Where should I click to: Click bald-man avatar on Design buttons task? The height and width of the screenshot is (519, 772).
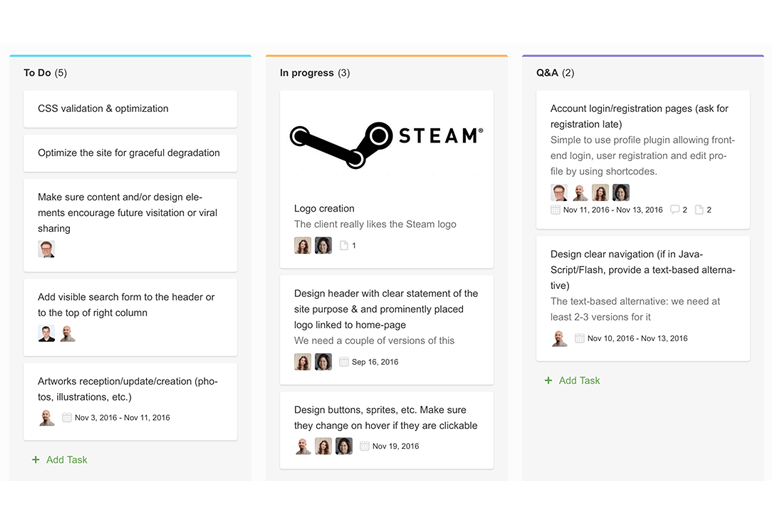(x=302, y=446)
